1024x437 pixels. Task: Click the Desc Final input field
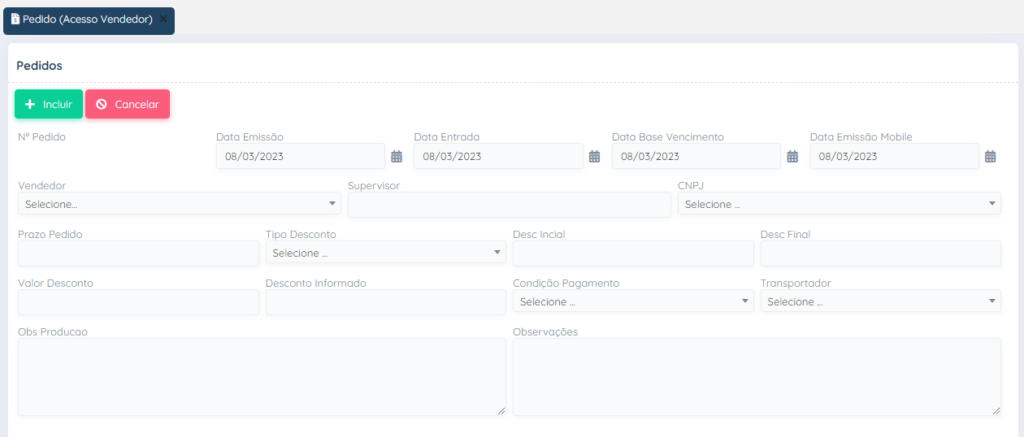click(881, 253)
